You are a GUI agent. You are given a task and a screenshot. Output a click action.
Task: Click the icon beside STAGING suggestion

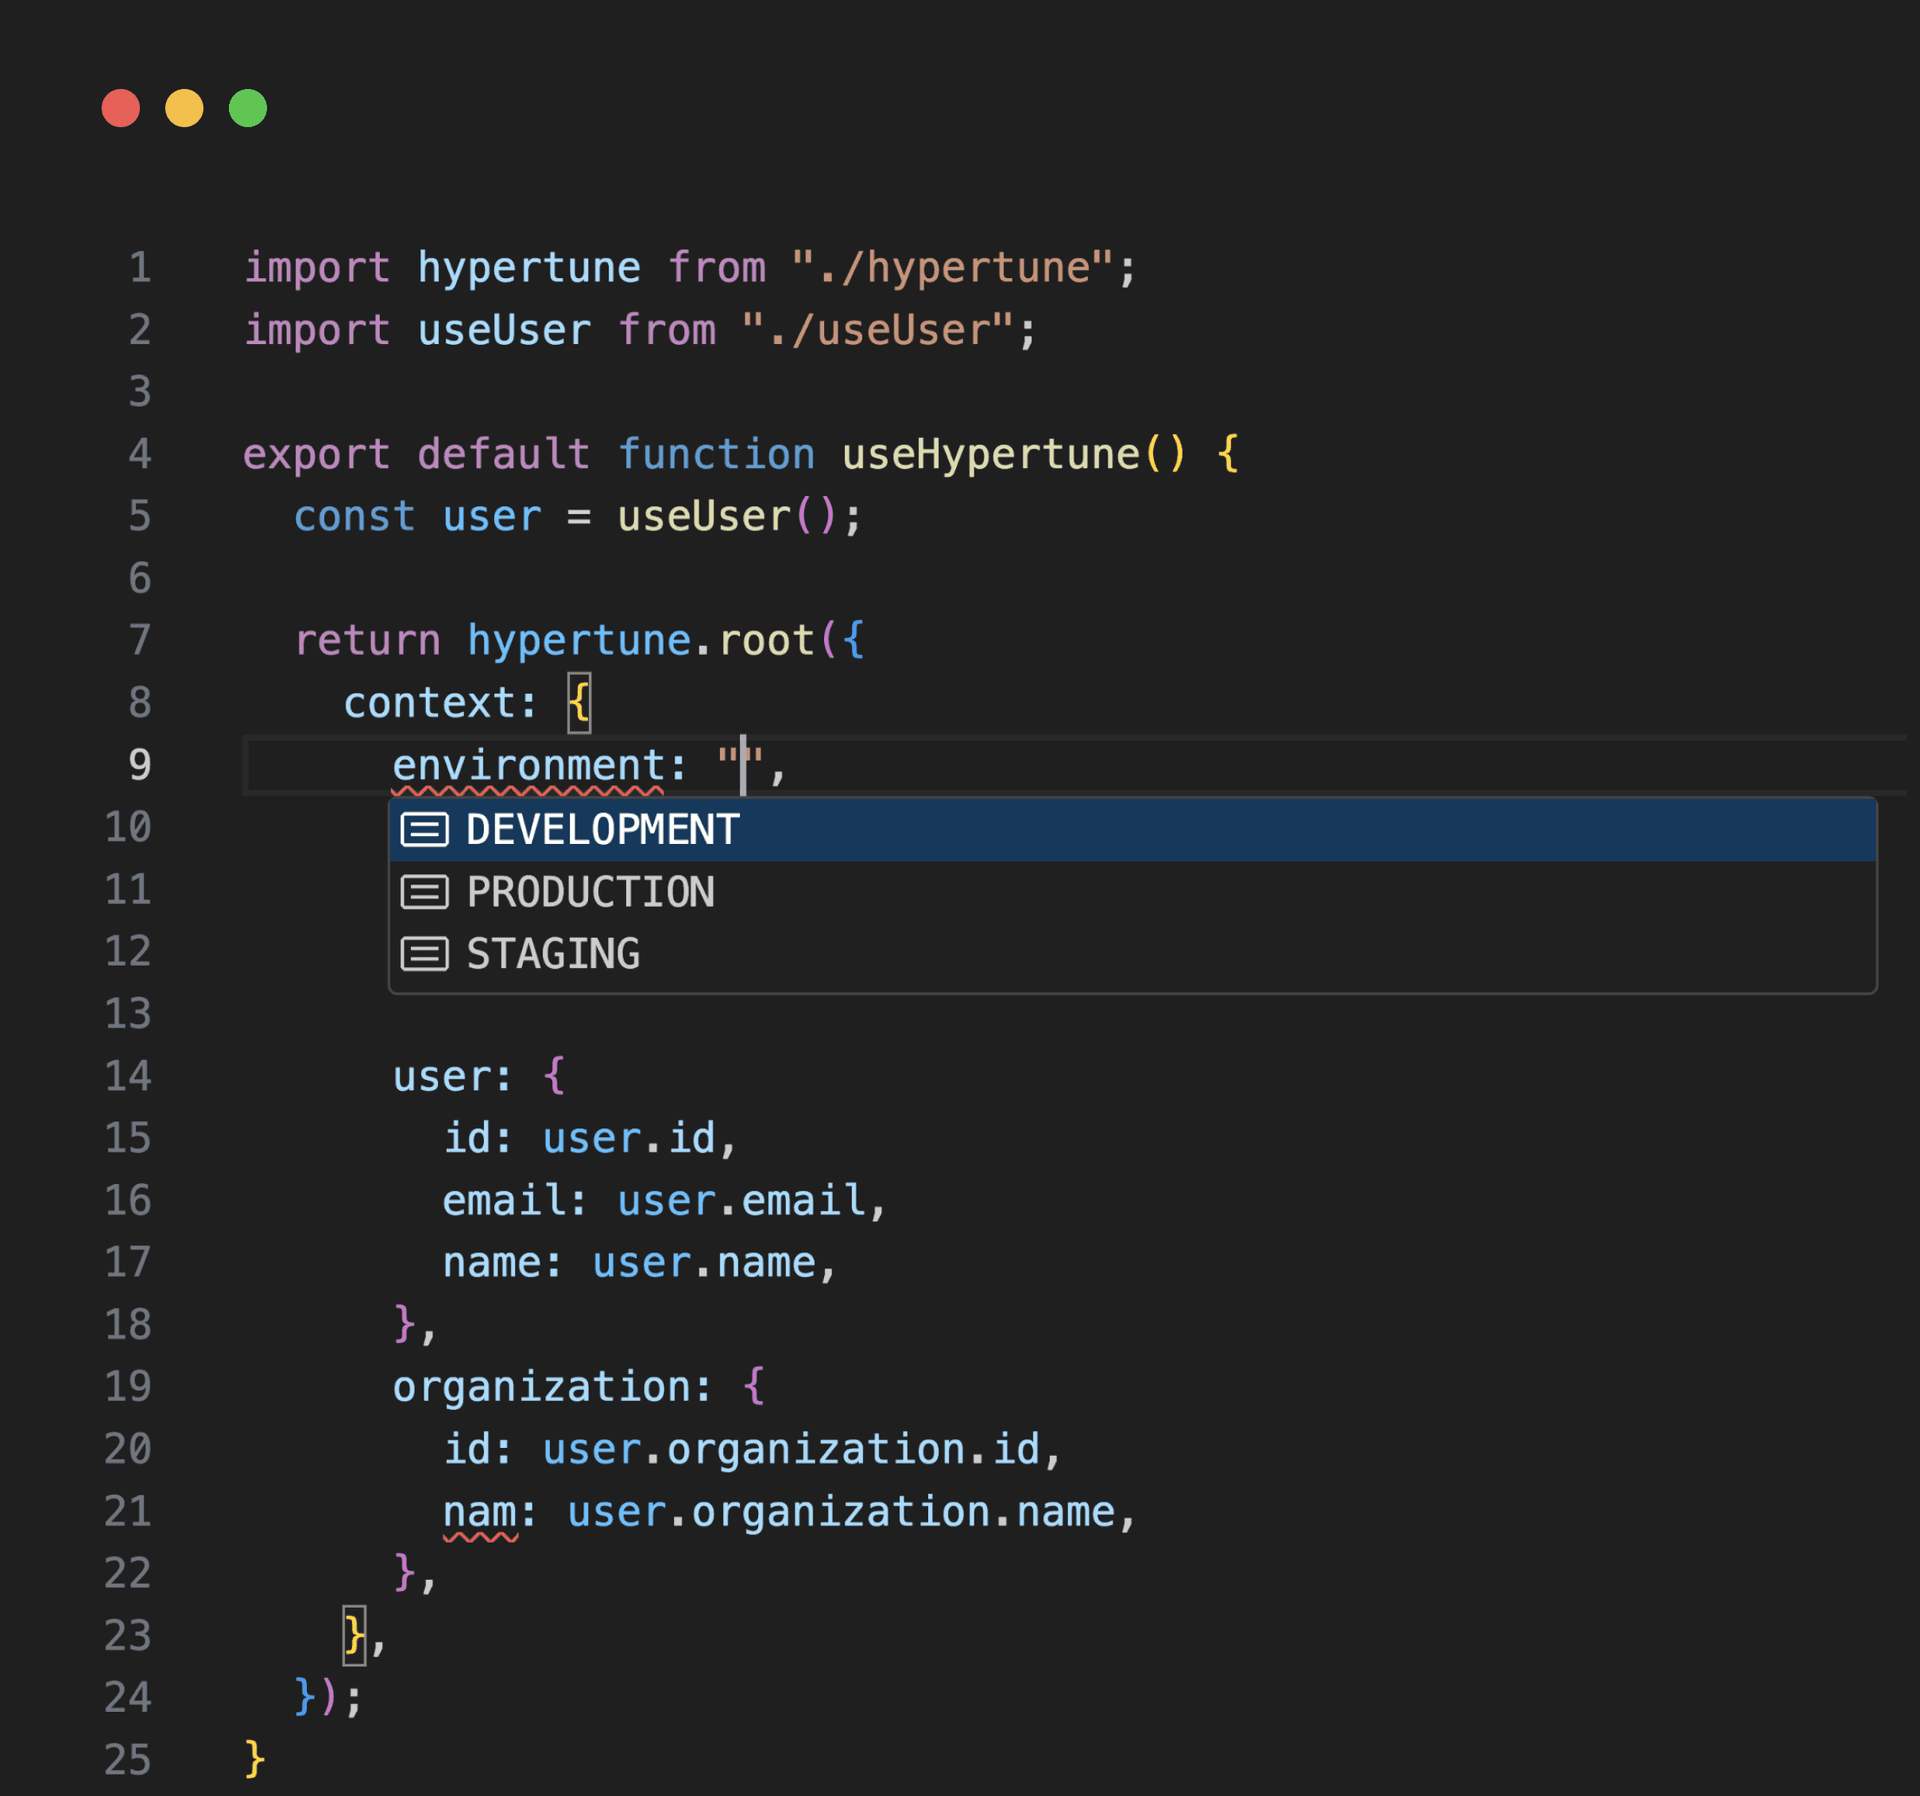(x=424, y=954)
